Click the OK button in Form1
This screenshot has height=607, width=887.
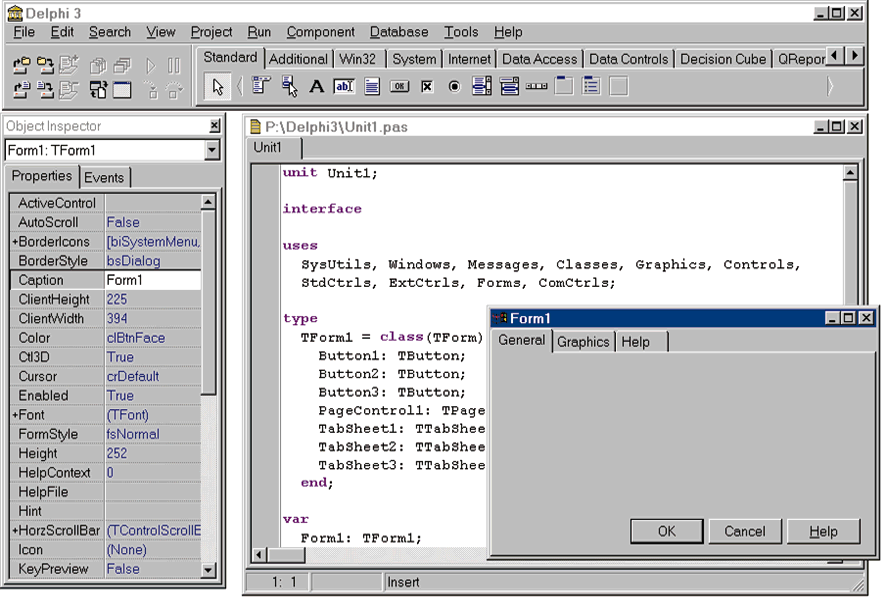click(x=666, y=531)
